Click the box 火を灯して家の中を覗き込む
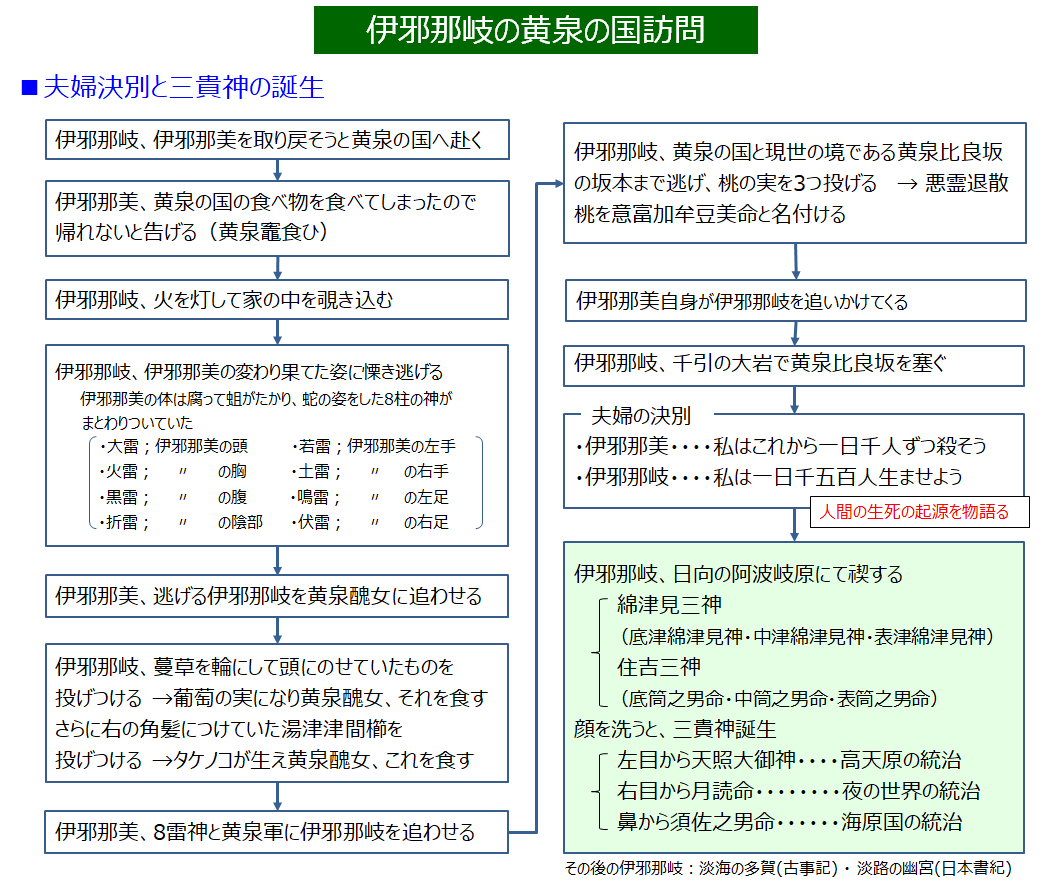 click(277, 299)
